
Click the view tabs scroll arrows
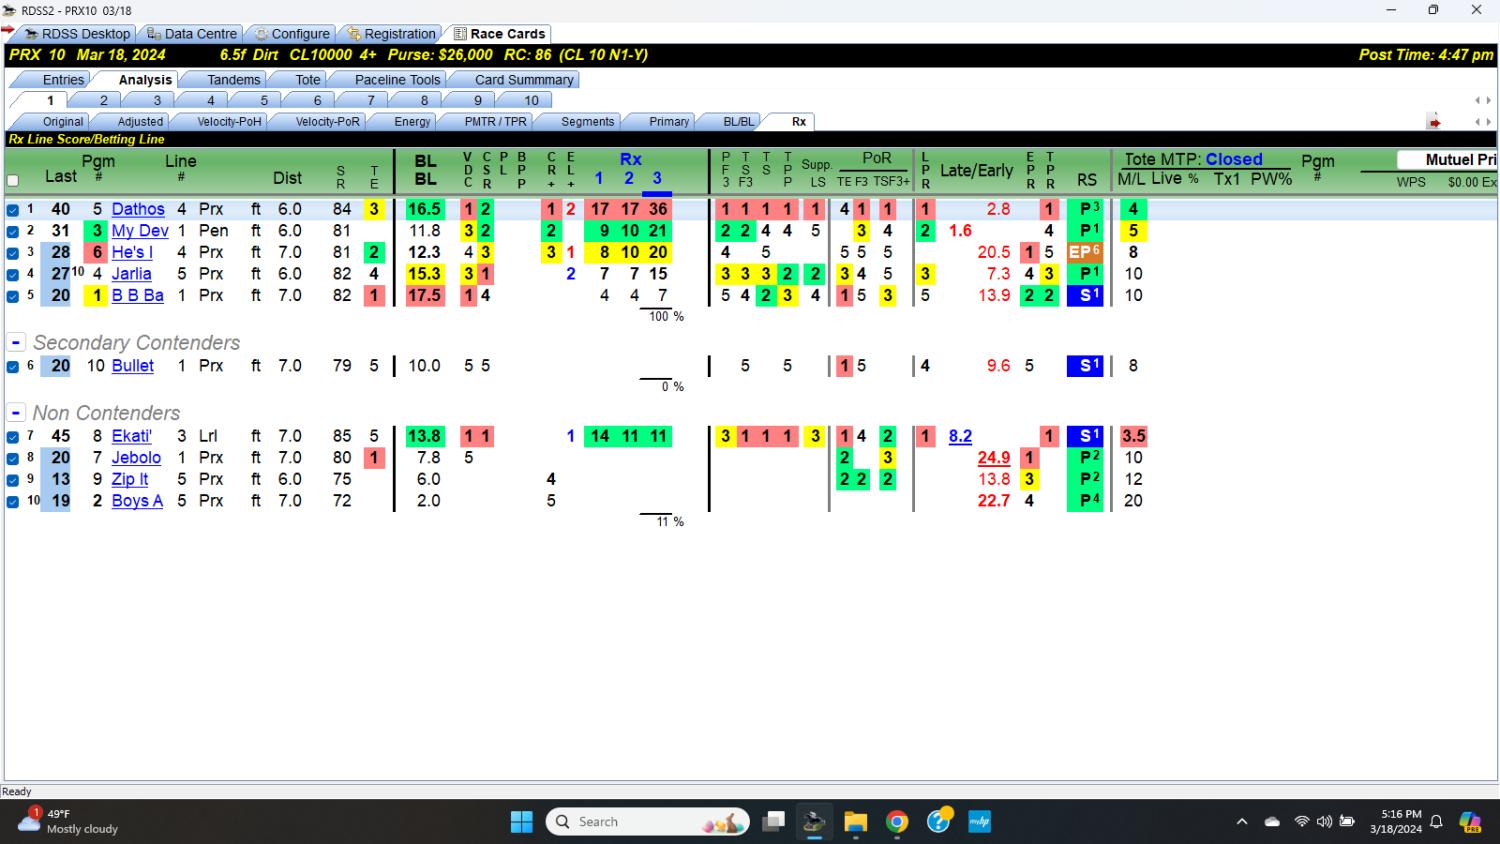pyautogui.click(x=1483, y=122)
